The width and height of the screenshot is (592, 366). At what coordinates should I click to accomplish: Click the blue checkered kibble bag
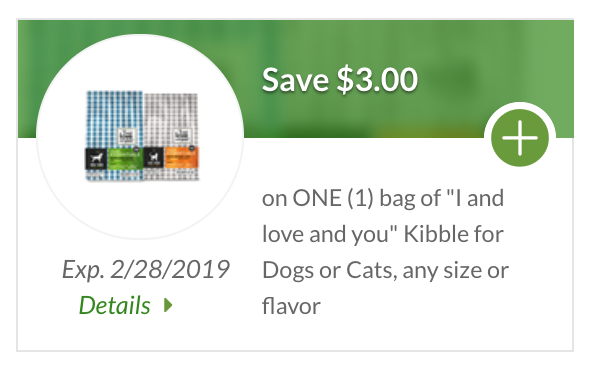click(114, 135)
